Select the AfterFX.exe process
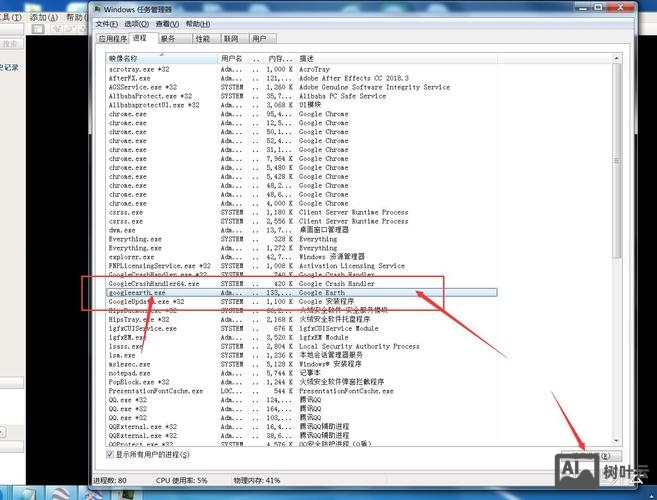This screenshot has width=657, height=500. coord(129,78)
